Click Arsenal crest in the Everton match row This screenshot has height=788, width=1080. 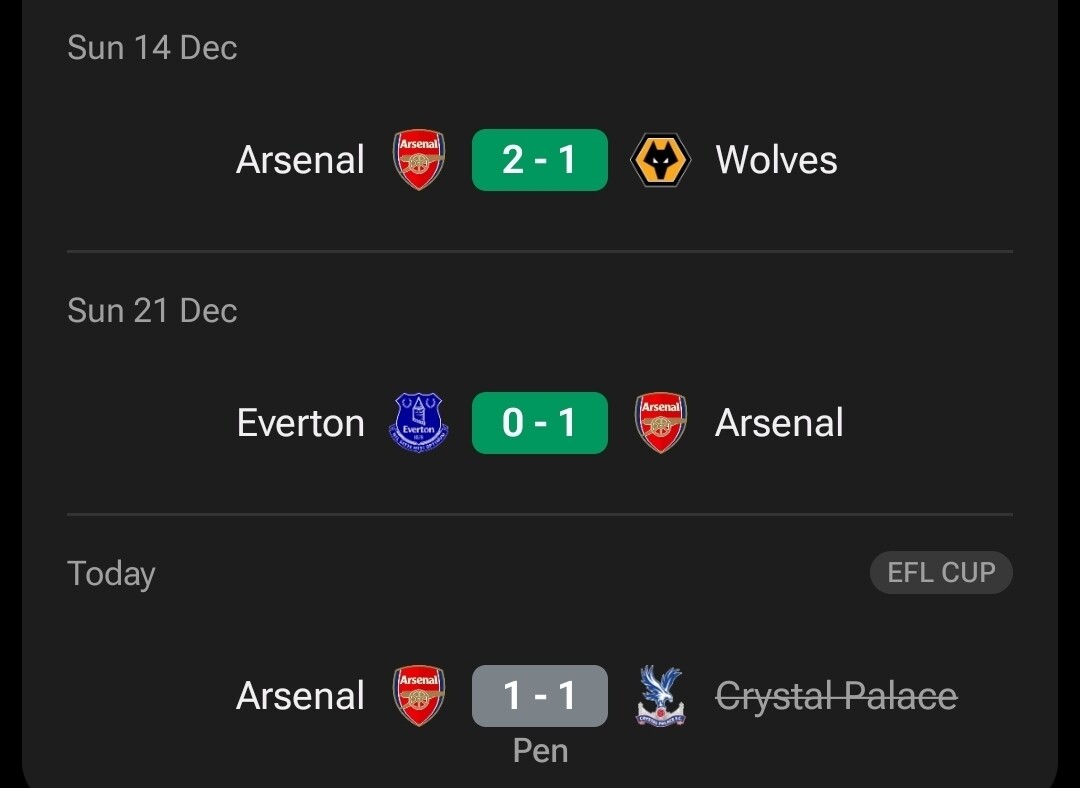(x=661, y=422)
